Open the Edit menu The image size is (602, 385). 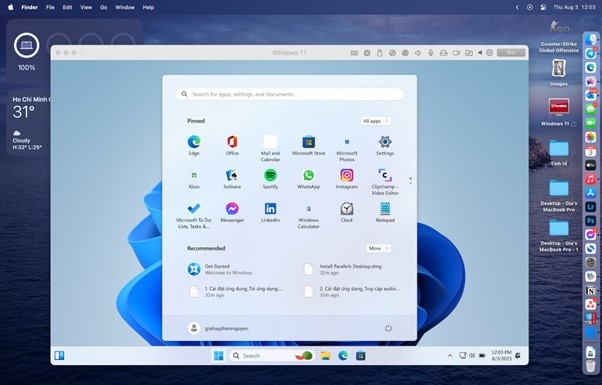pos(67,7)
